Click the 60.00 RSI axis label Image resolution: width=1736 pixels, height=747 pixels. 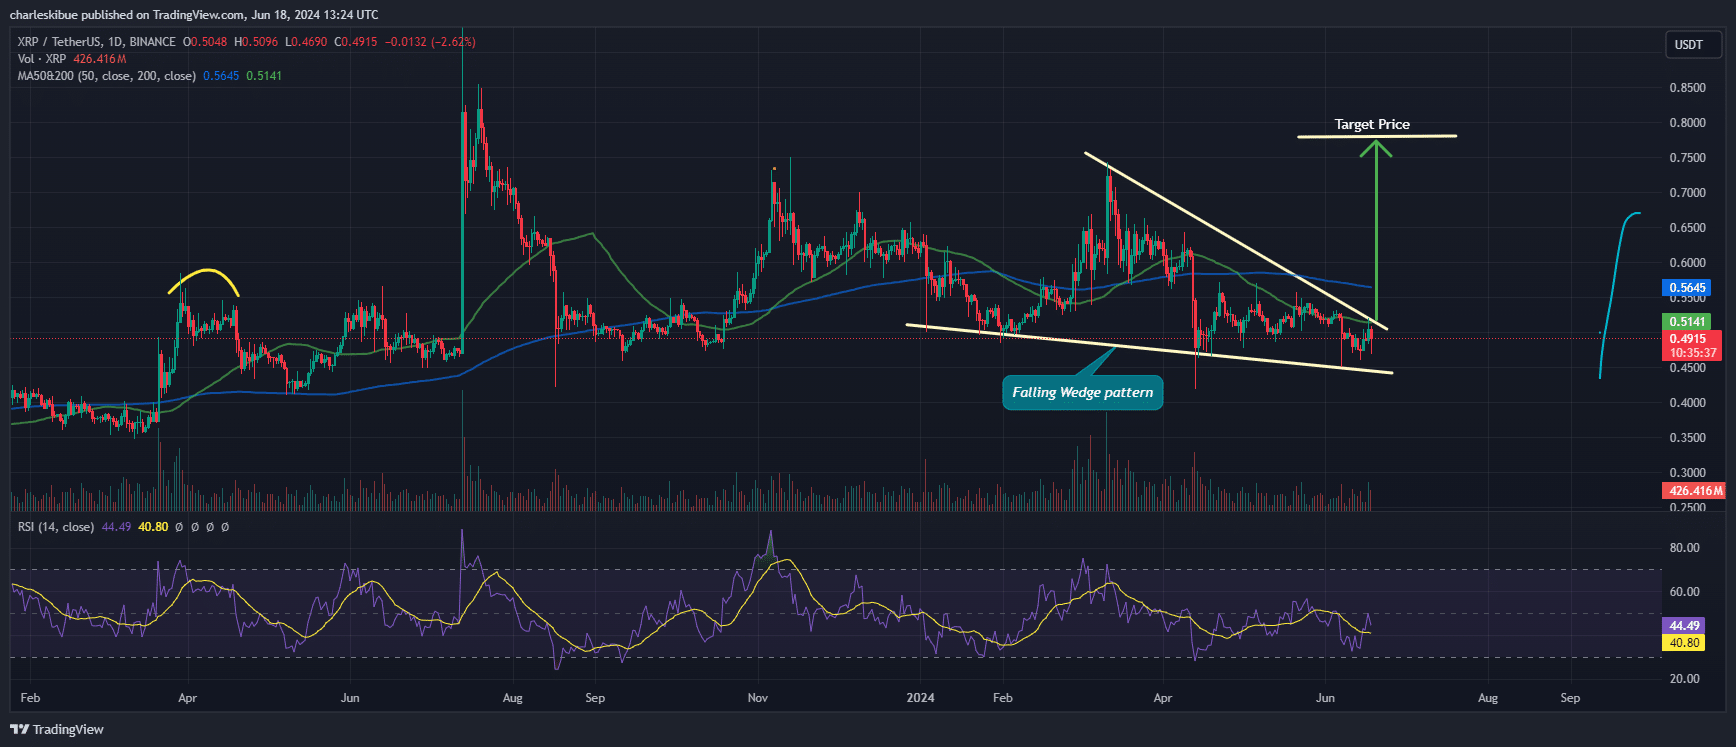(x=1684, y=592)
